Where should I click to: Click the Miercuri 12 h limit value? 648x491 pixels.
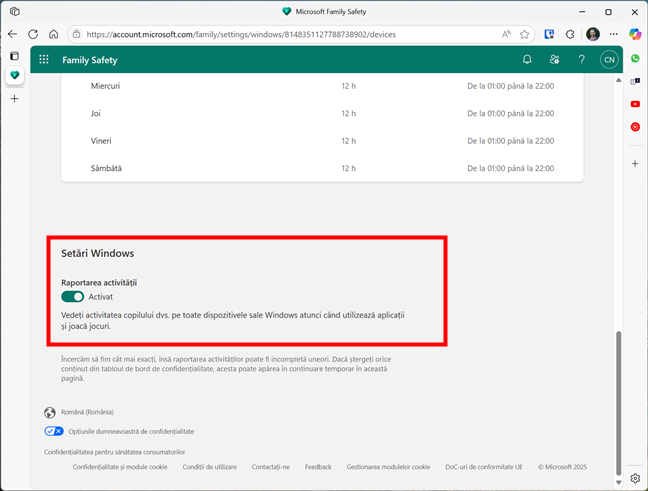(x=348, y=86)
